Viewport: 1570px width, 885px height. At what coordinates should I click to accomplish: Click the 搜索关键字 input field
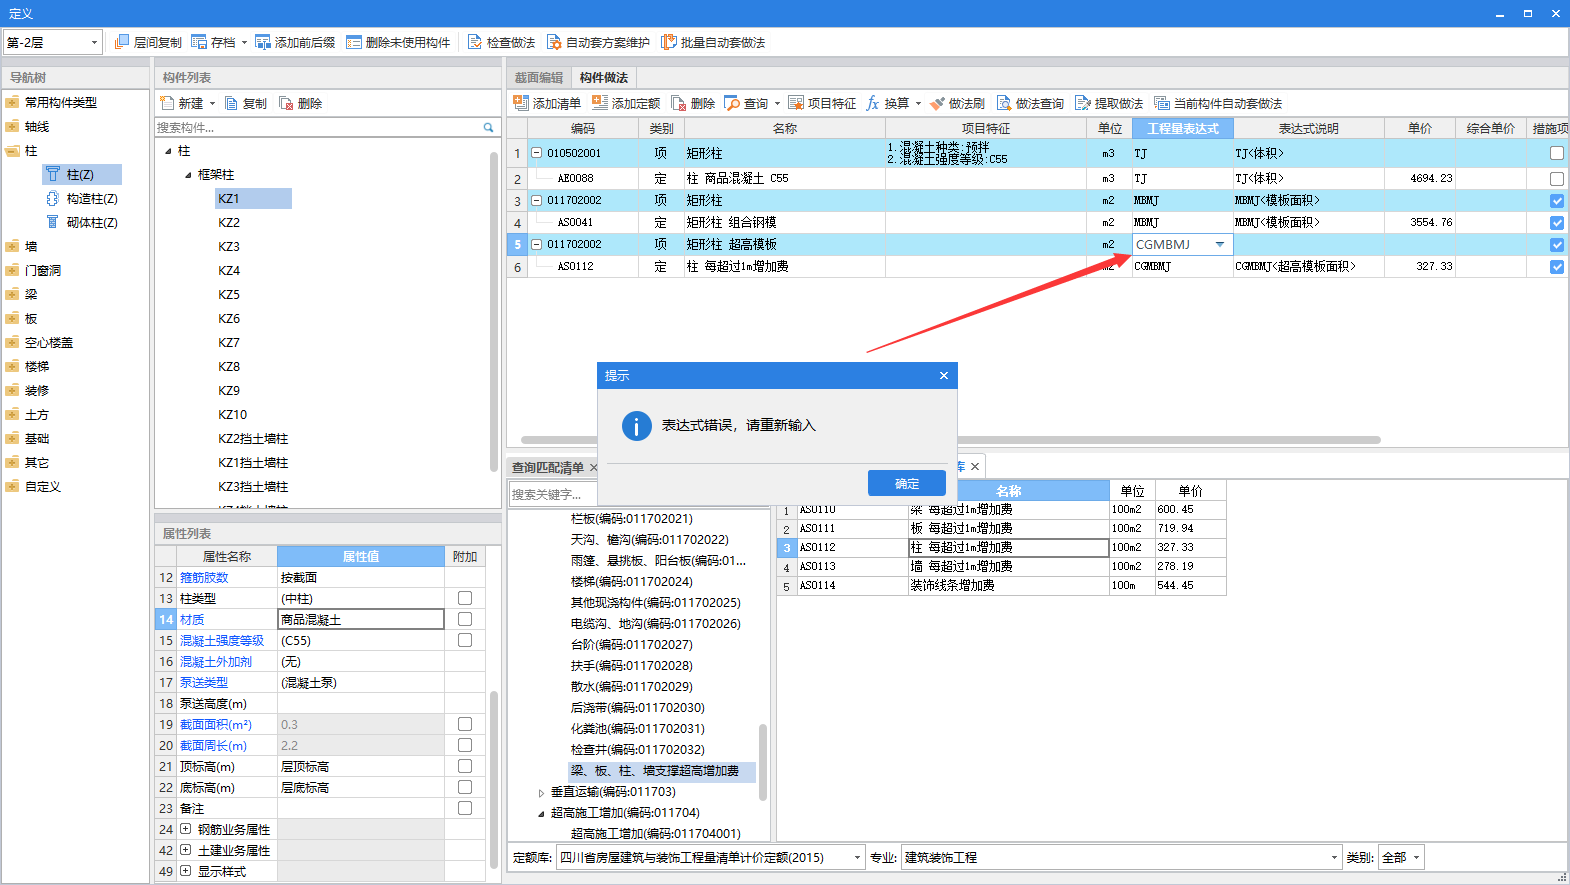click(553, 494)
